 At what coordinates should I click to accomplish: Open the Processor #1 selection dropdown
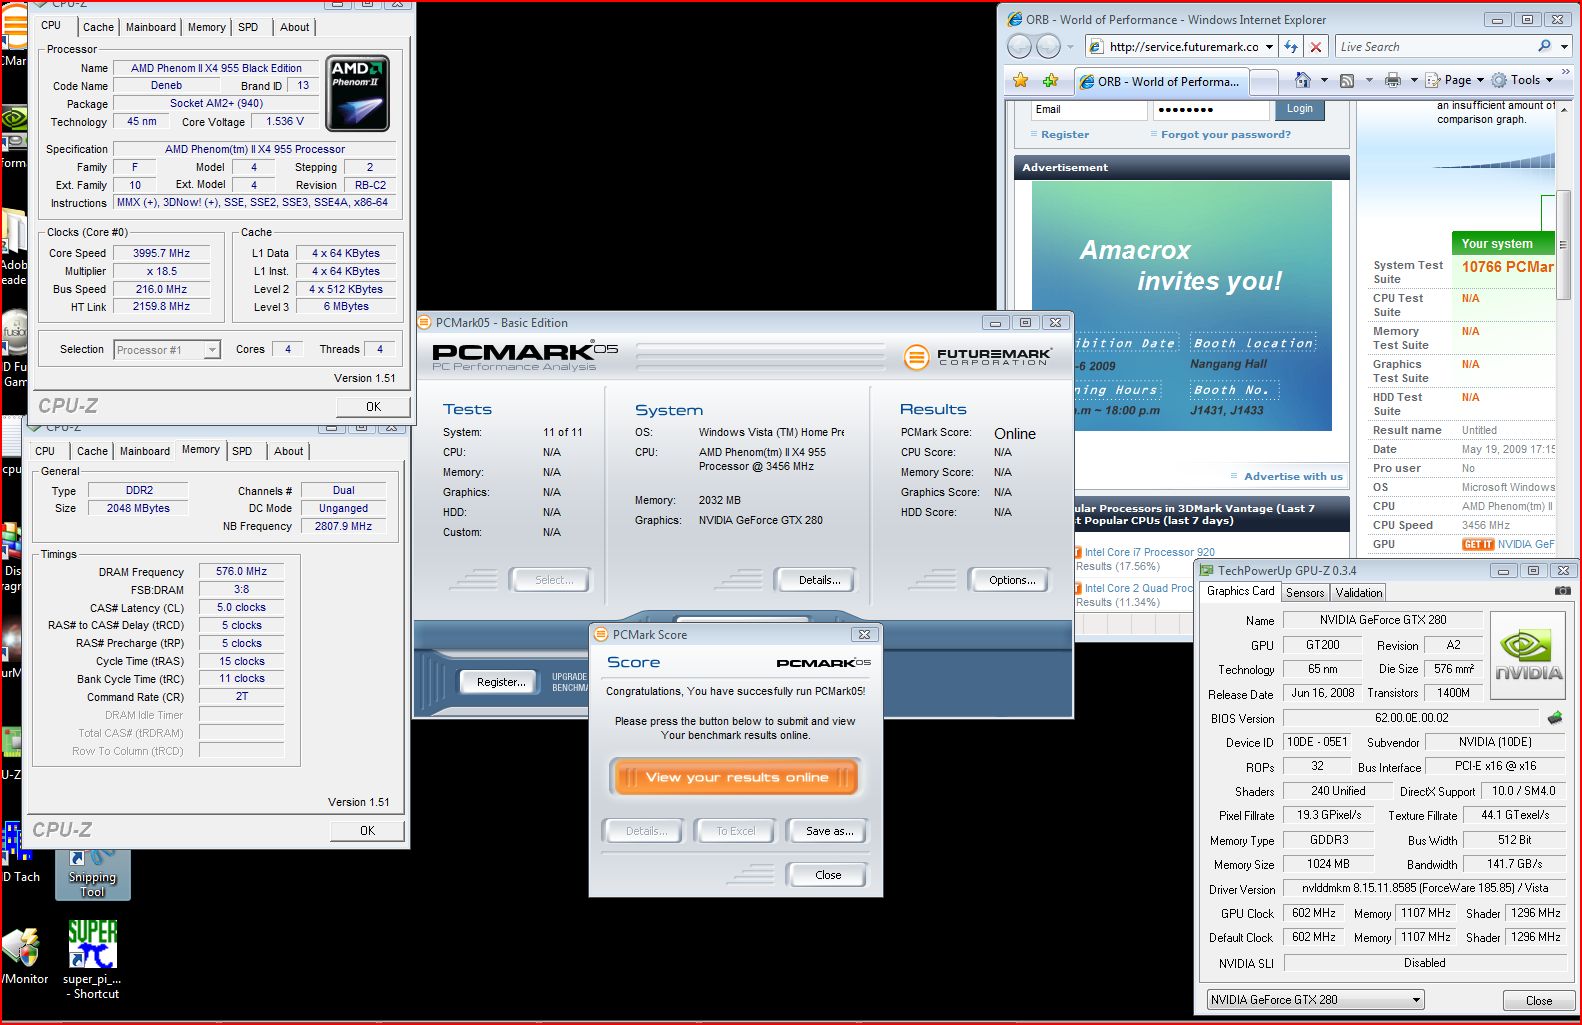[x=167, y=350]
